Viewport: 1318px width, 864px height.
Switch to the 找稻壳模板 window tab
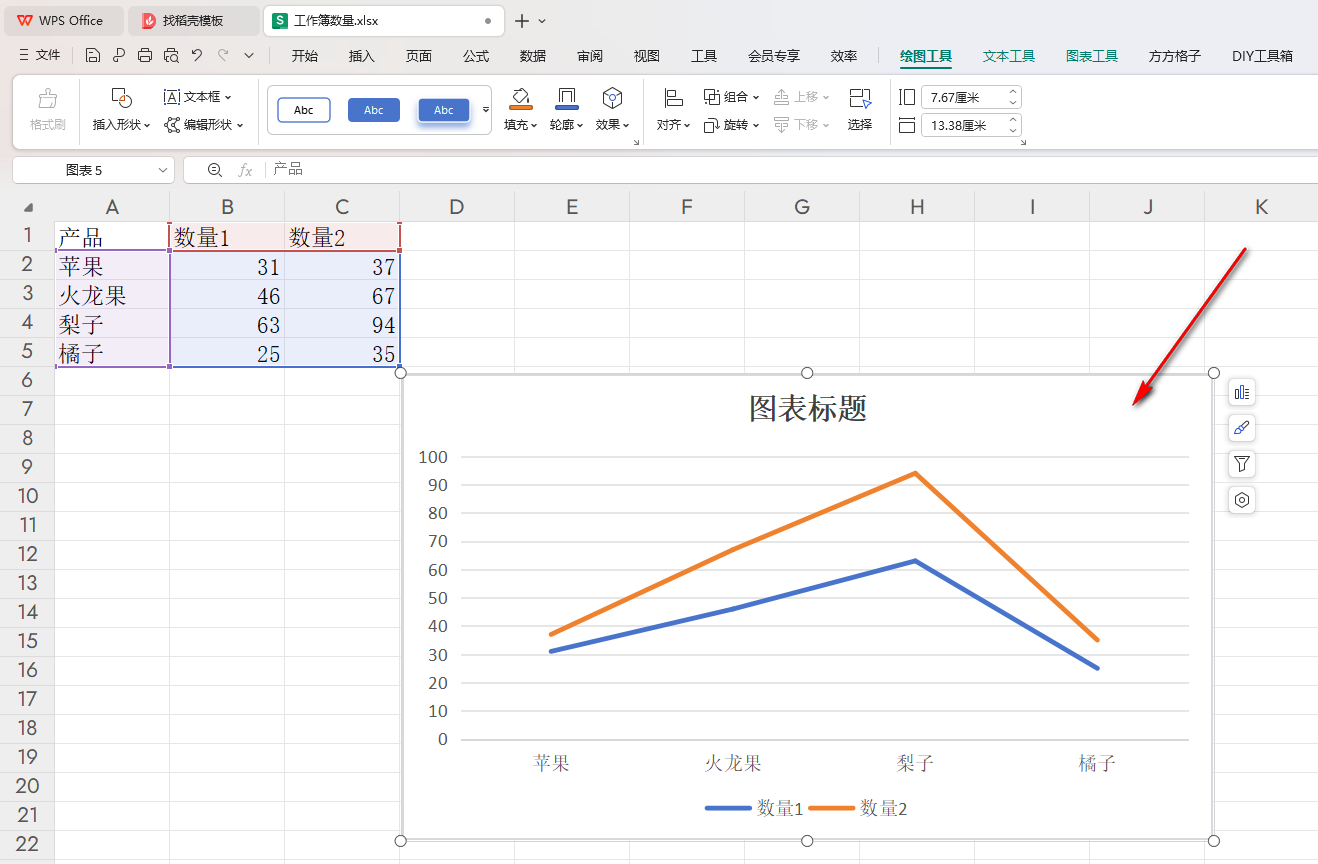(193, 20)
